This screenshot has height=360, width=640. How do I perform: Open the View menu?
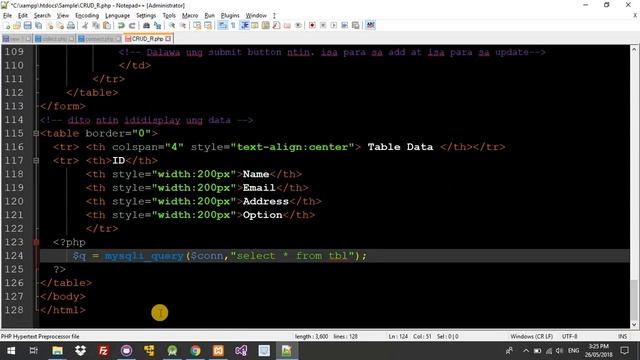click(62, 16)
